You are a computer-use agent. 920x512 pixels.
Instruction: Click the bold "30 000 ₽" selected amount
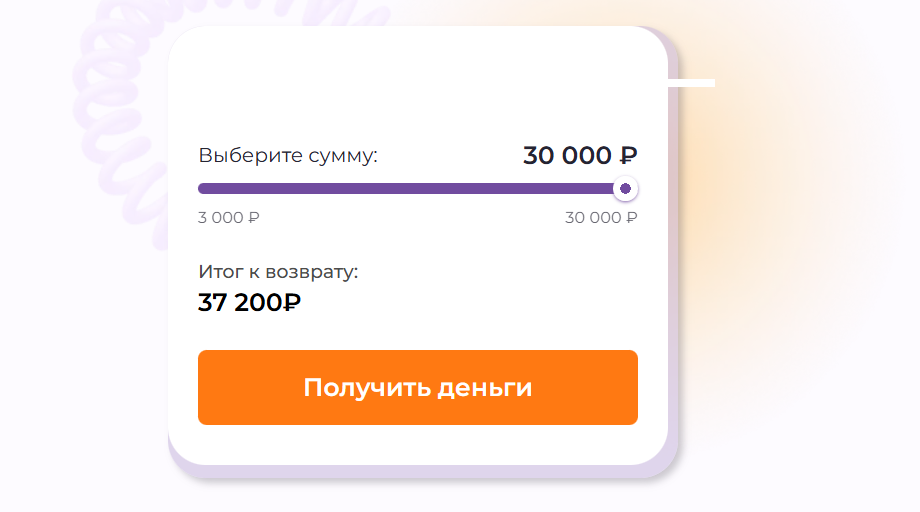coord(579,156)
